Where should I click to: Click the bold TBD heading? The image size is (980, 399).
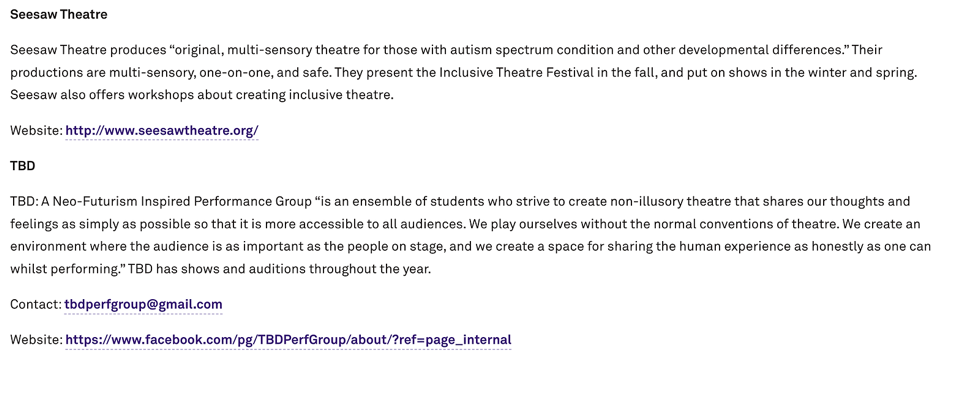pyautogui.click(x=22, y=166)
